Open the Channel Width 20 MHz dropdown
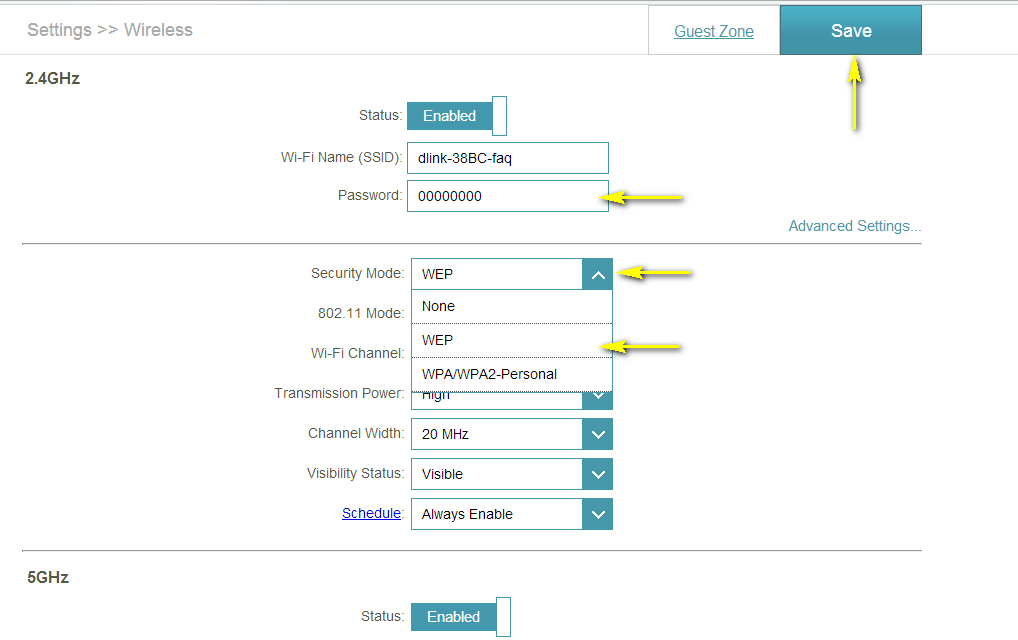Image resolution: width=1018 pixels, height=640 pixels. tap(496, 434)
